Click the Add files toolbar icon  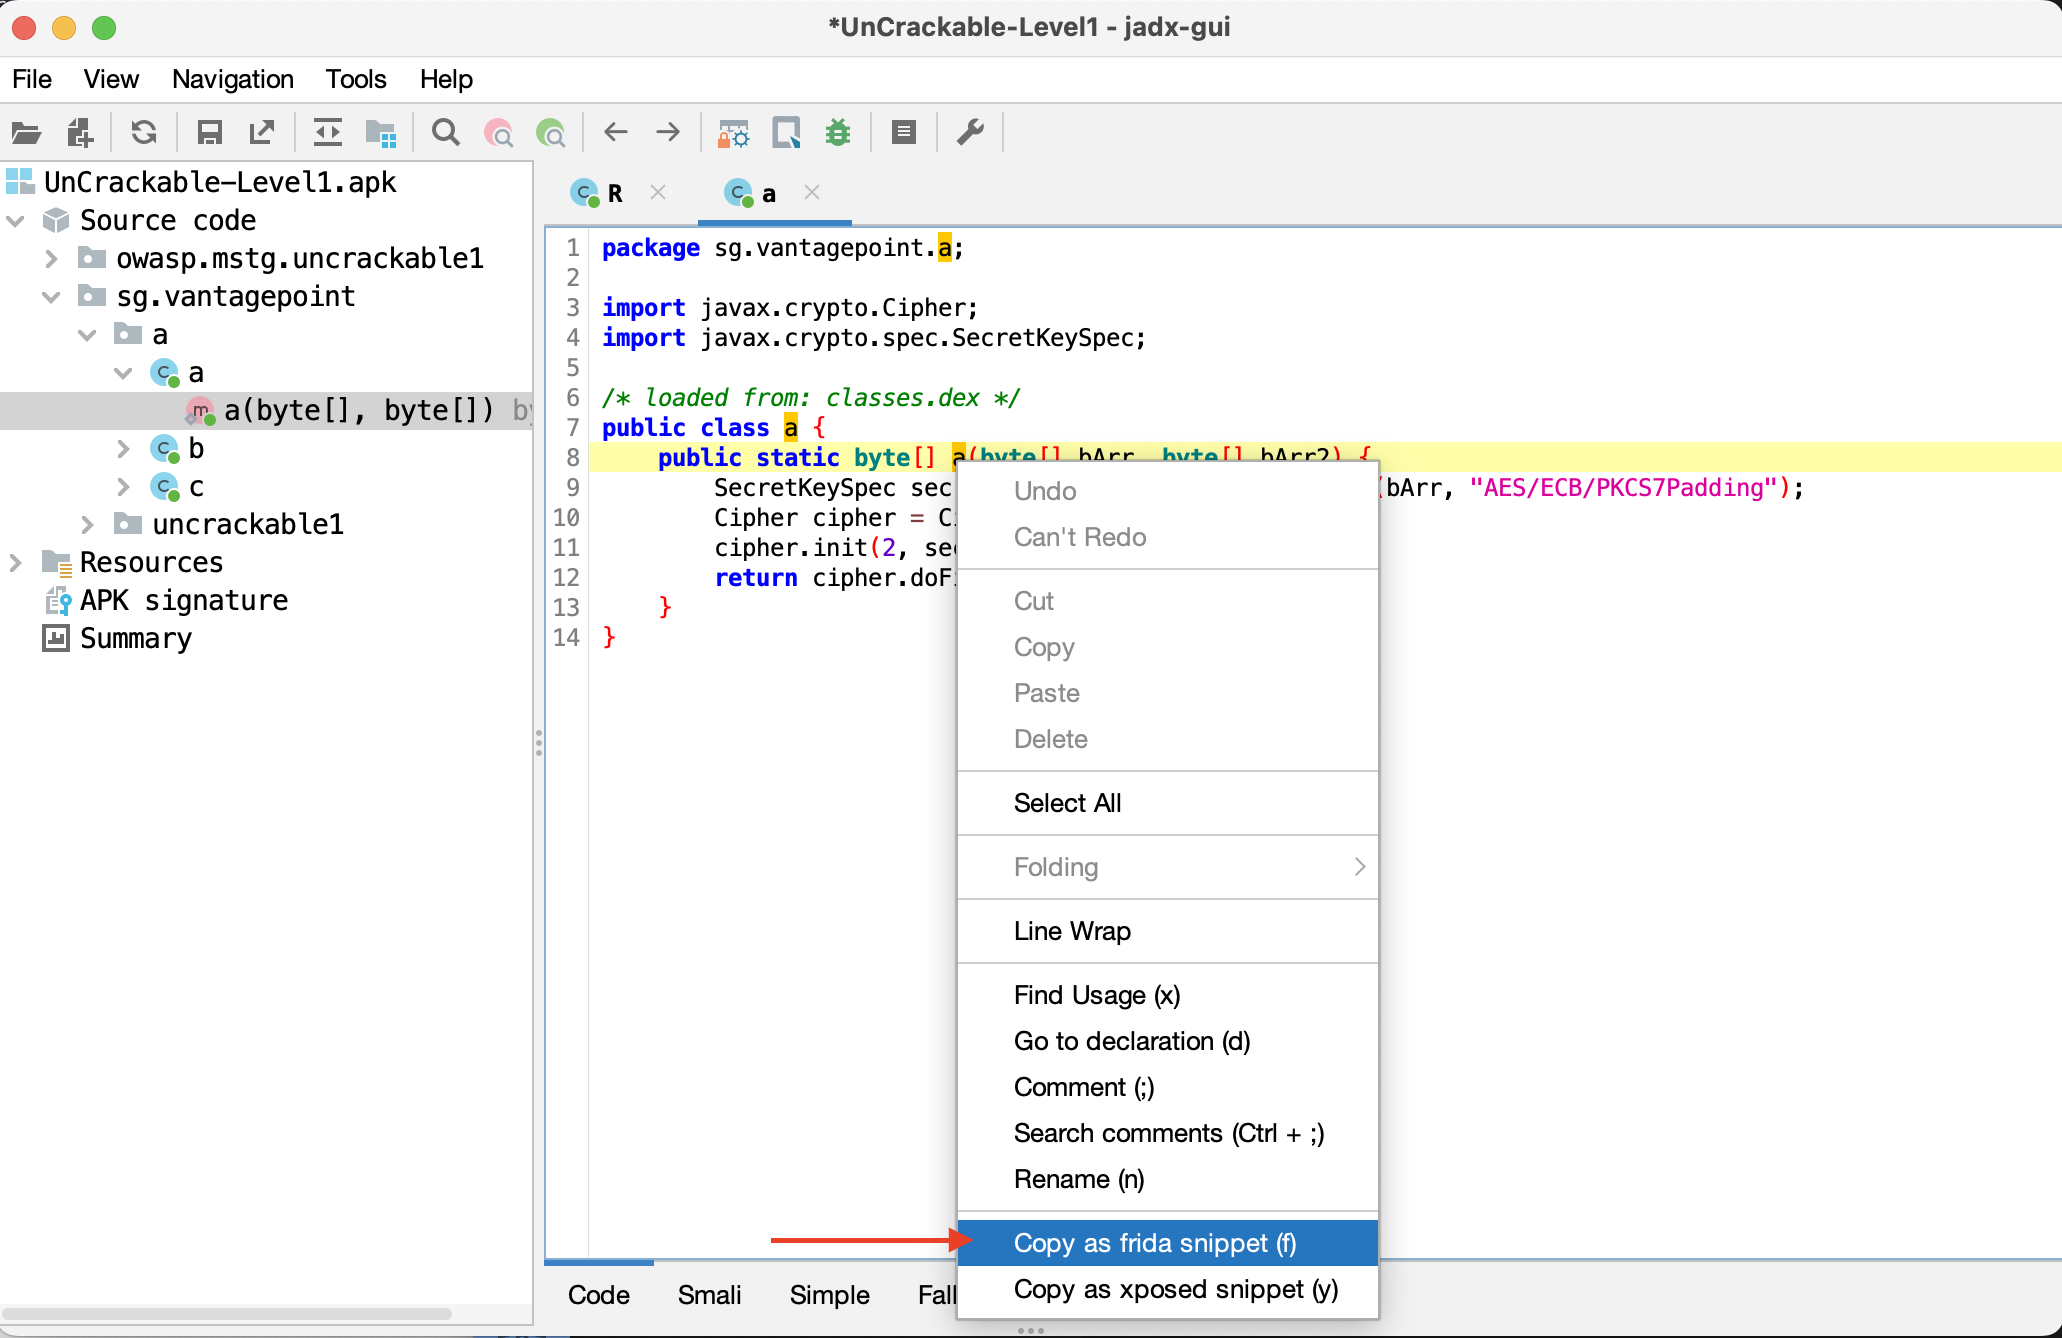(x=80, y=132)
